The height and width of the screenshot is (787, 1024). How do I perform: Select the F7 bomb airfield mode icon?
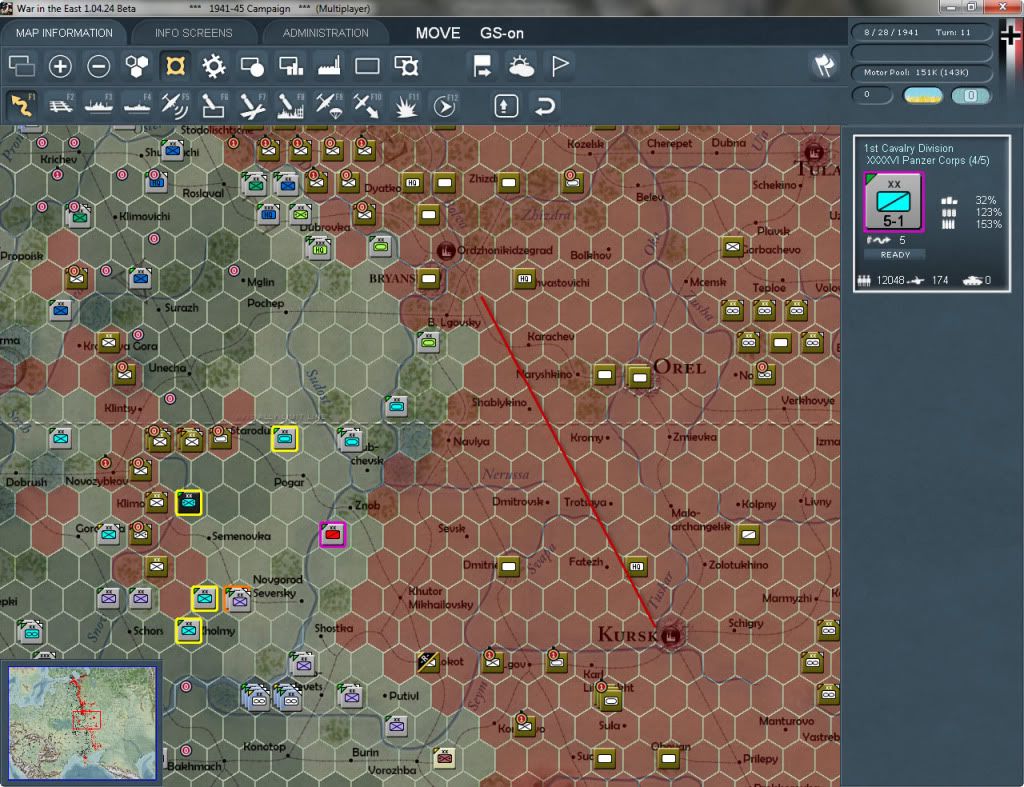252,105
